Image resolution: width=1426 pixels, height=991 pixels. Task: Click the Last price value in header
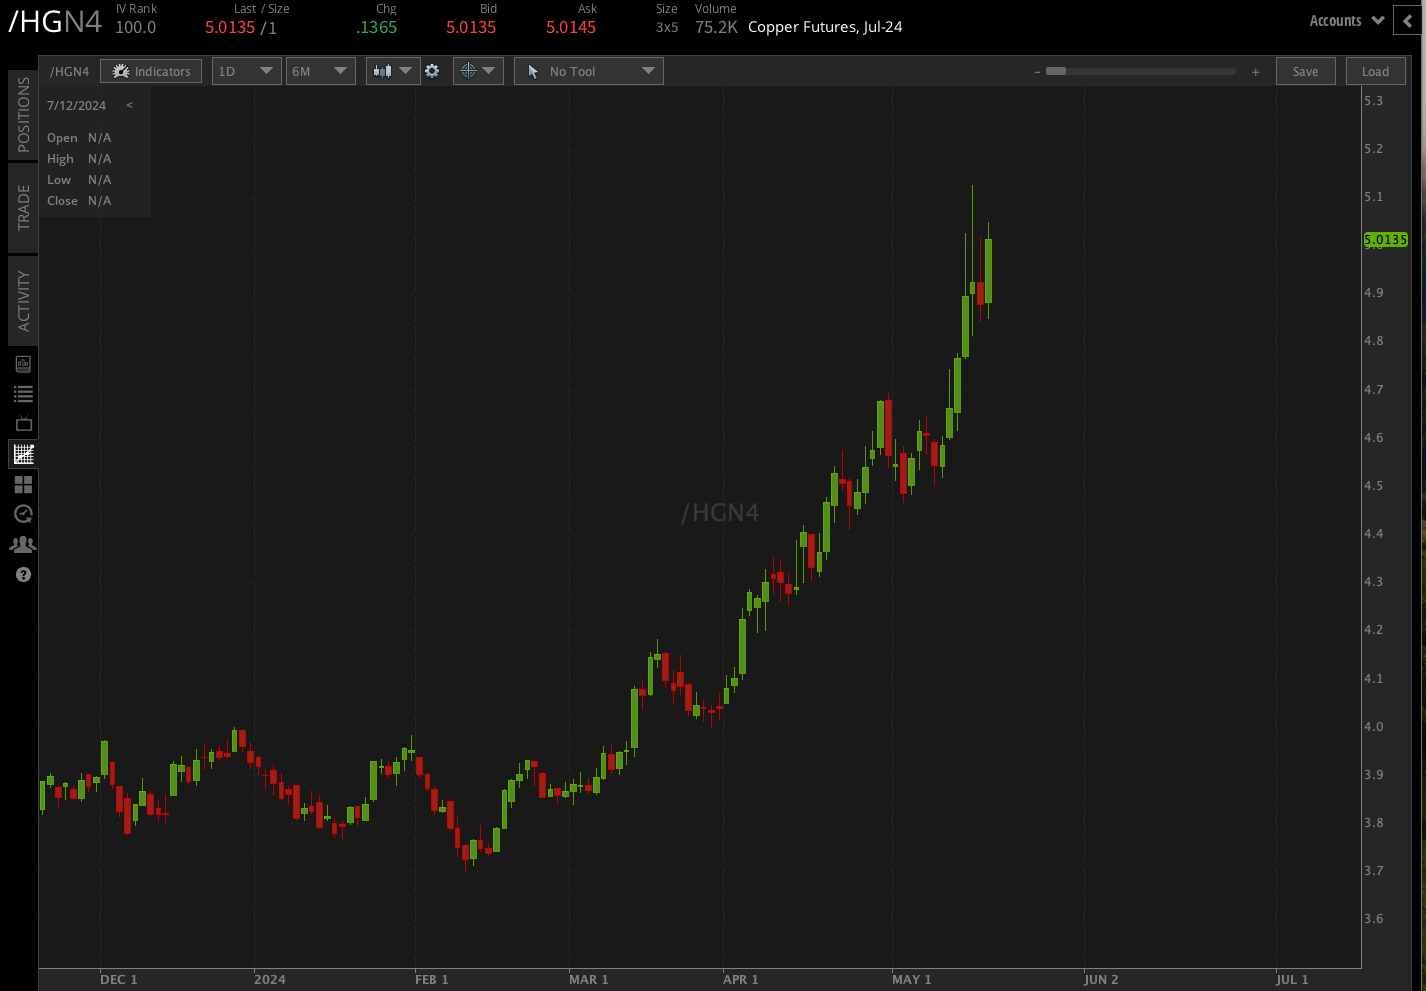[230, 27]
